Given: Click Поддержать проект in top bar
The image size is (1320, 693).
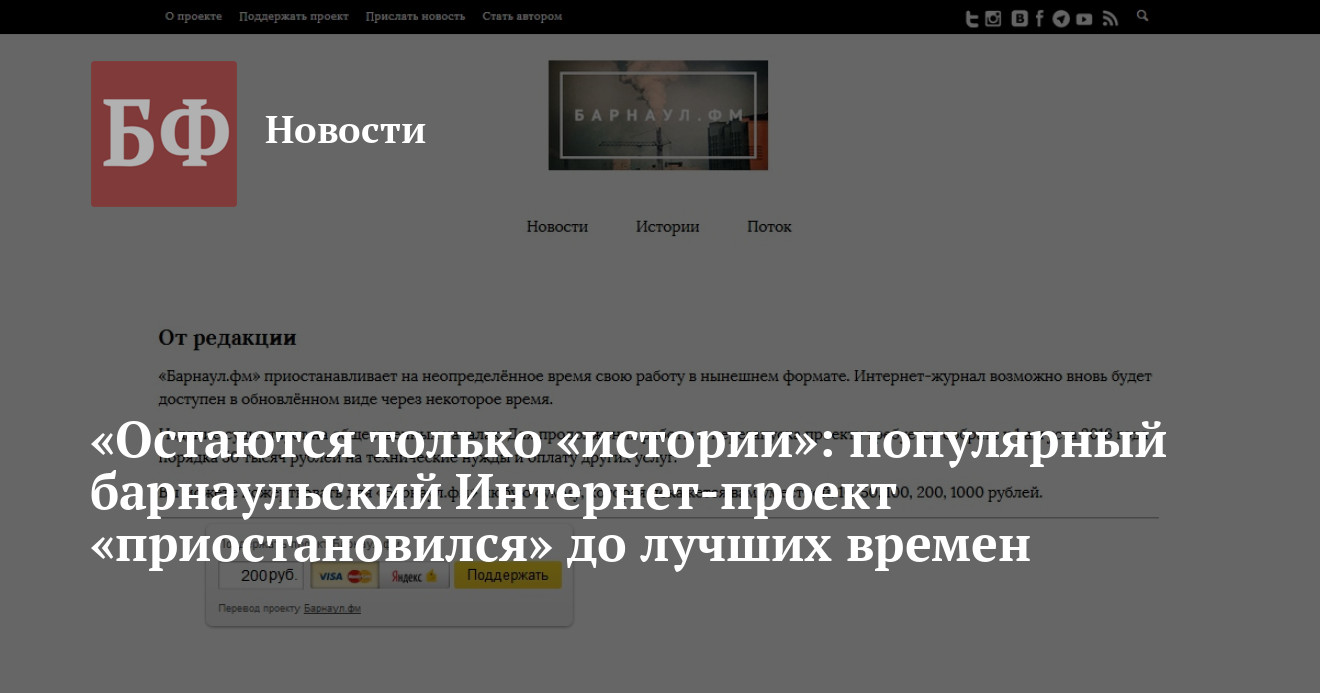Looking at the screenshot, I should tap(293, 16).
